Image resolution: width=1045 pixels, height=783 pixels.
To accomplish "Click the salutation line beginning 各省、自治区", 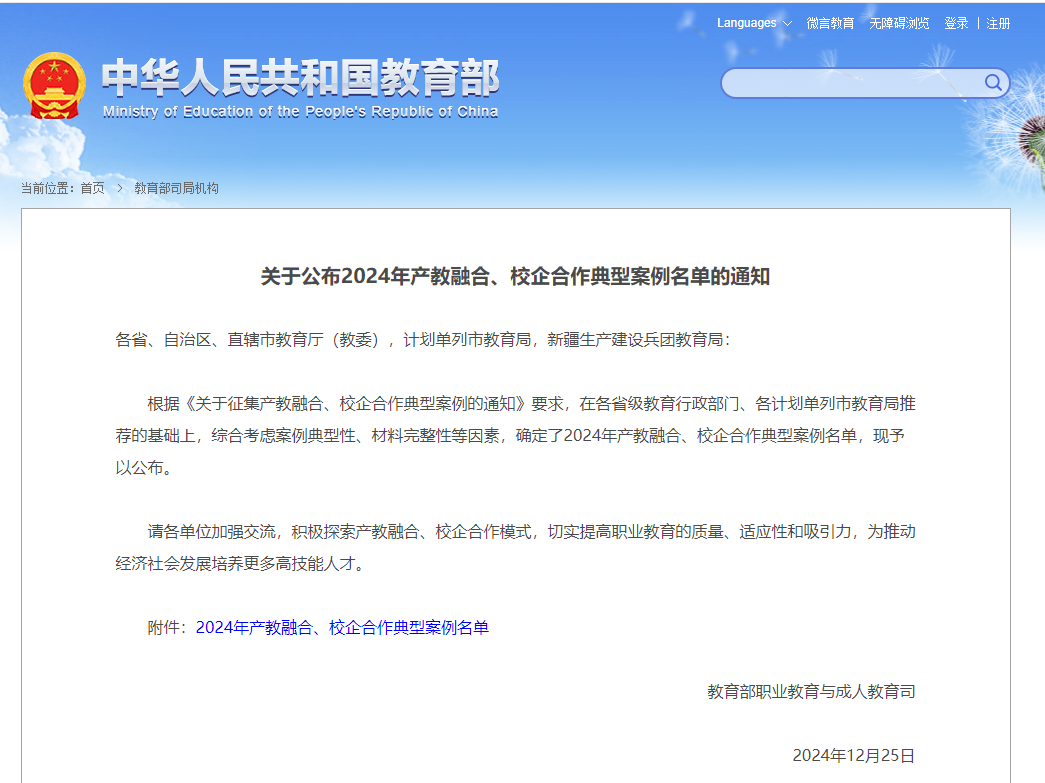I will pos(423,340).
